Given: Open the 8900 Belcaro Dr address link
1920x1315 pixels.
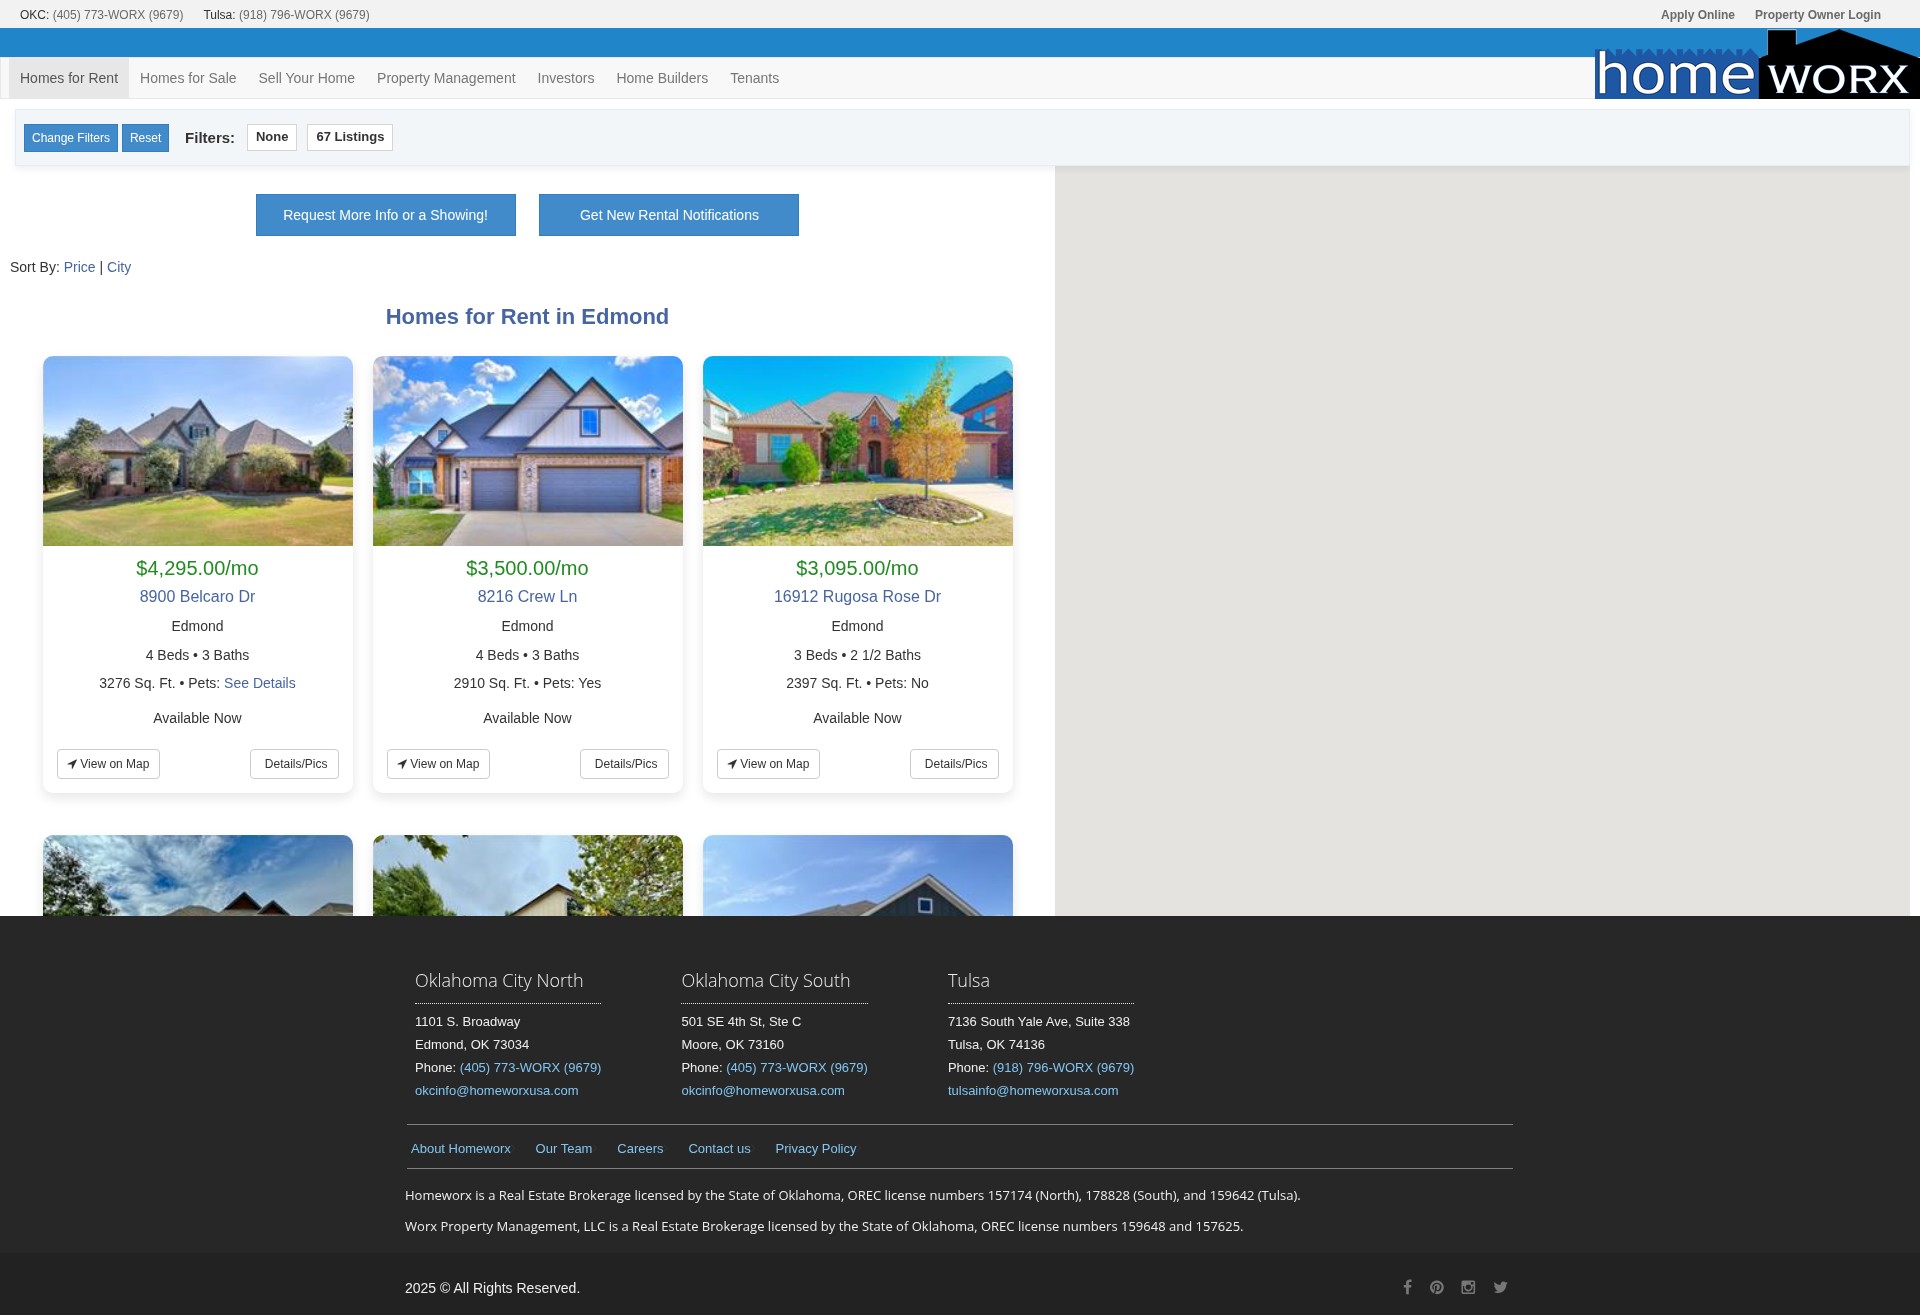Looking at the screenshot, I should tap(197, 596).
